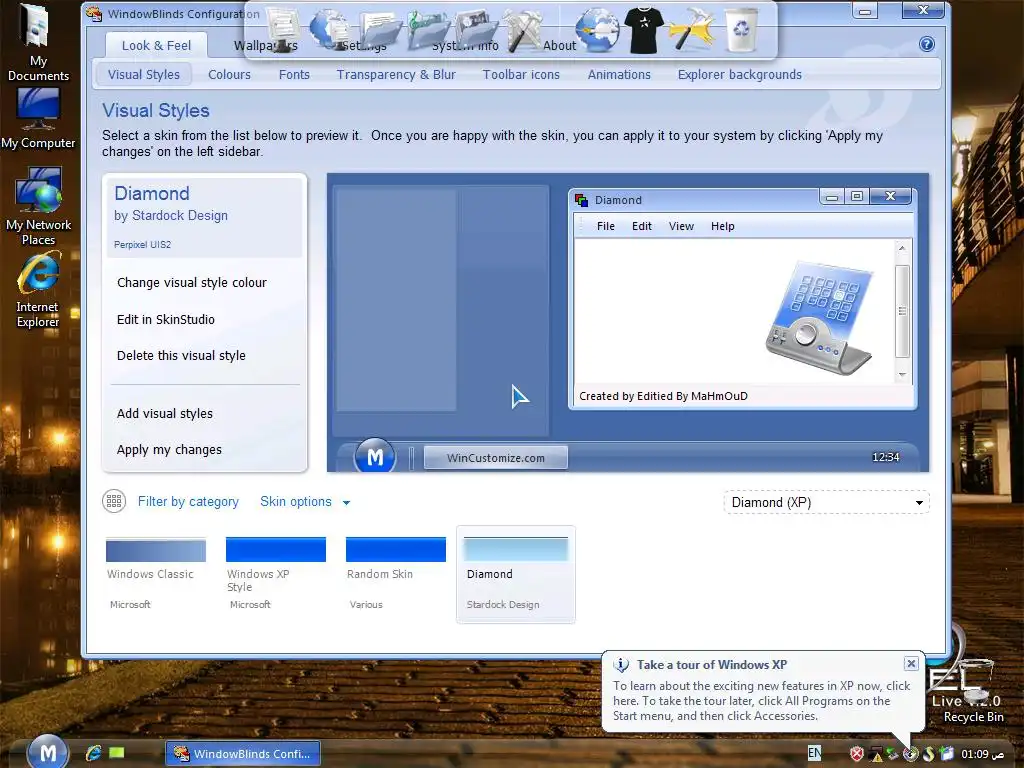
Task: Select the Windows XP Style skin thumbnail
Action: click(x=275, y=573)
